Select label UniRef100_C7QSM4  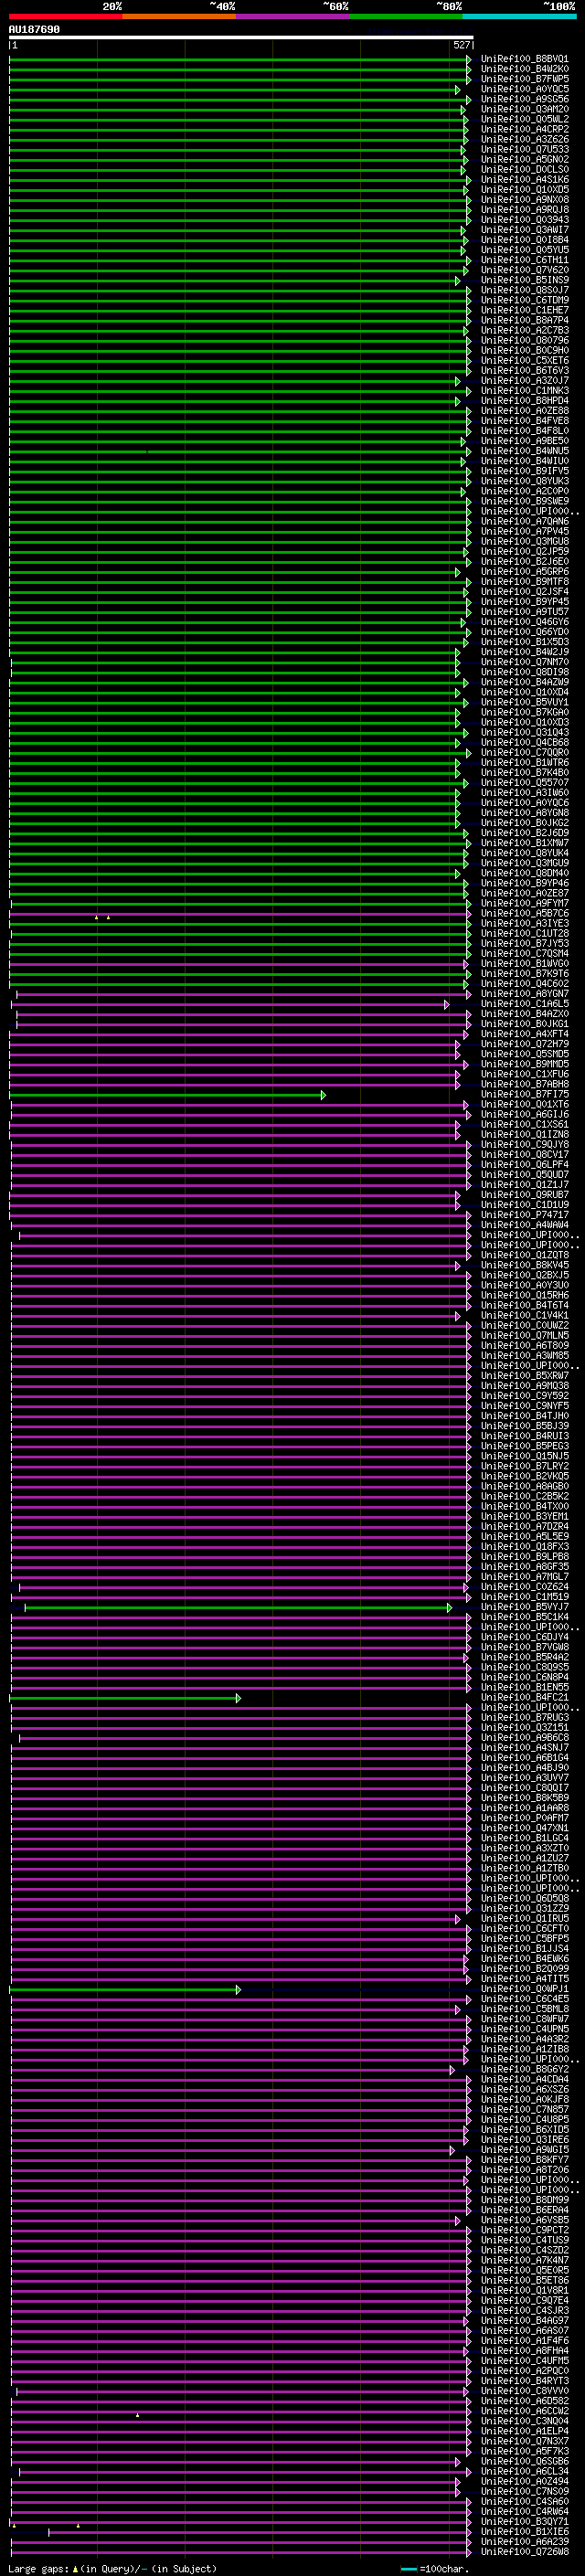[x=524, y=953]
